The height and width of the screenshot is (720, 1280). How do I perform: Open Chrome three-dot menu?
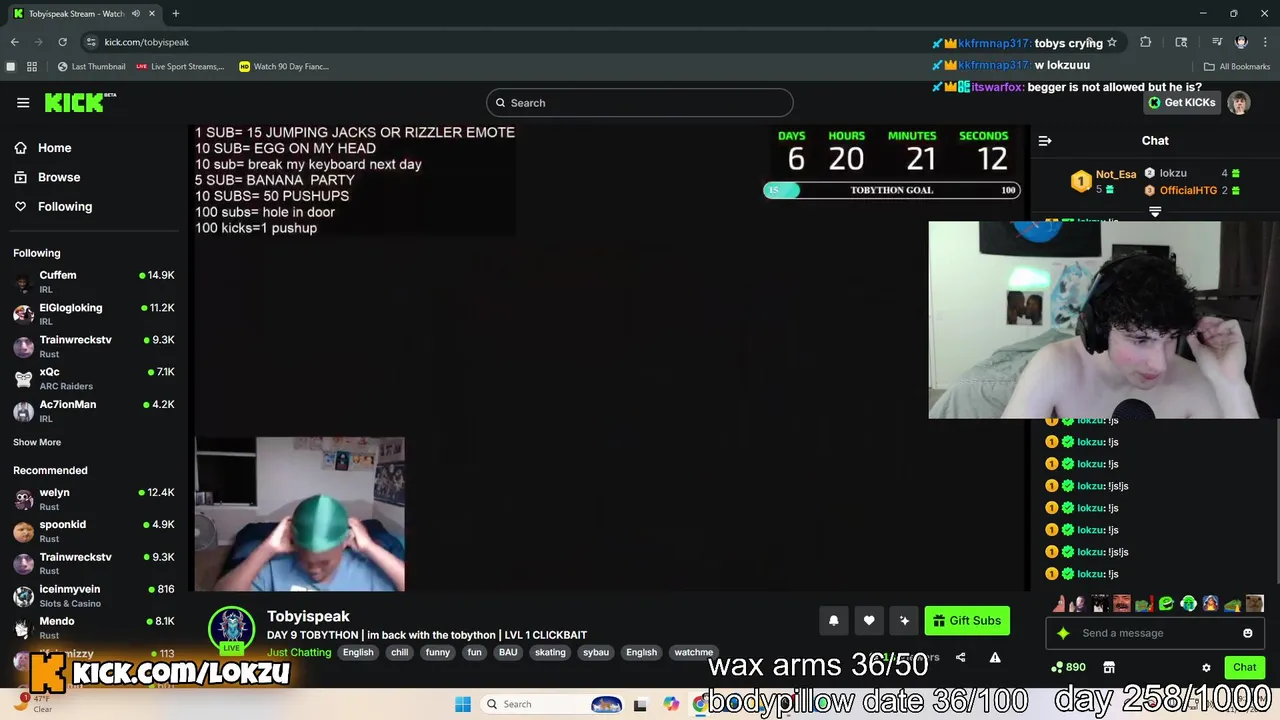click(x=1265, y=42)
